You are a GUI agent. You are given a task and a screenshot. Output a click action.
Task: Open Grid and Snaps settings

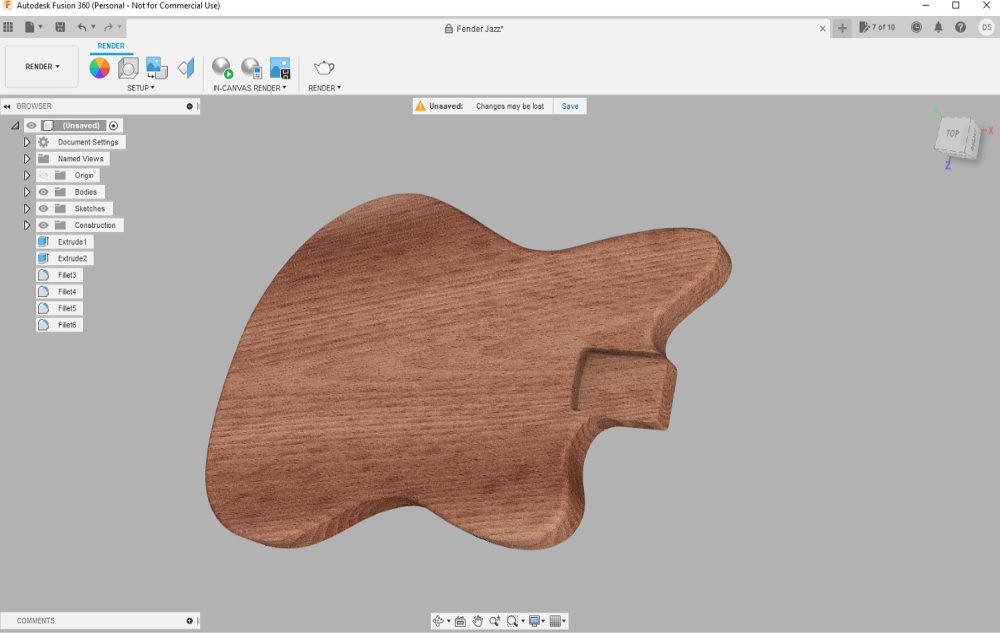[557, 621]
